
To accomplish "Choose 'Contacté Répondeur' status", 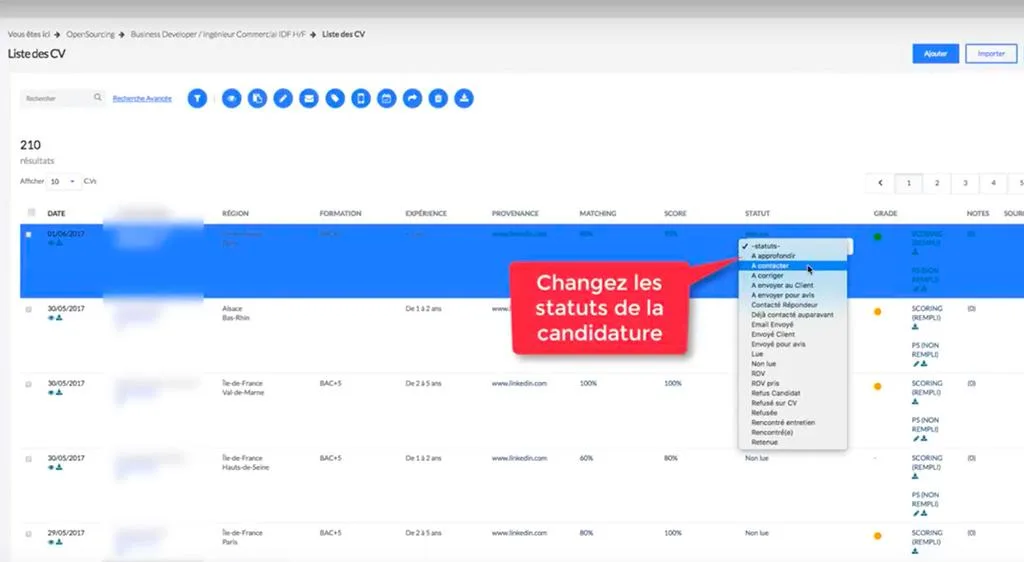I will point(793,305).
